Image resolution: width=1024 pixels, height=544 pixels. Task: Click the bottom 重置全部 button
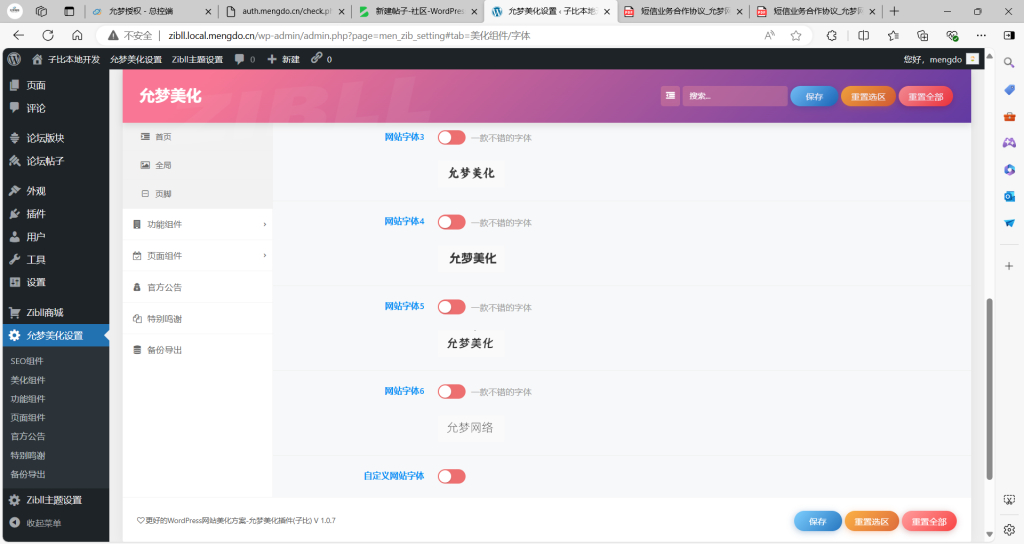pos(928,521)
